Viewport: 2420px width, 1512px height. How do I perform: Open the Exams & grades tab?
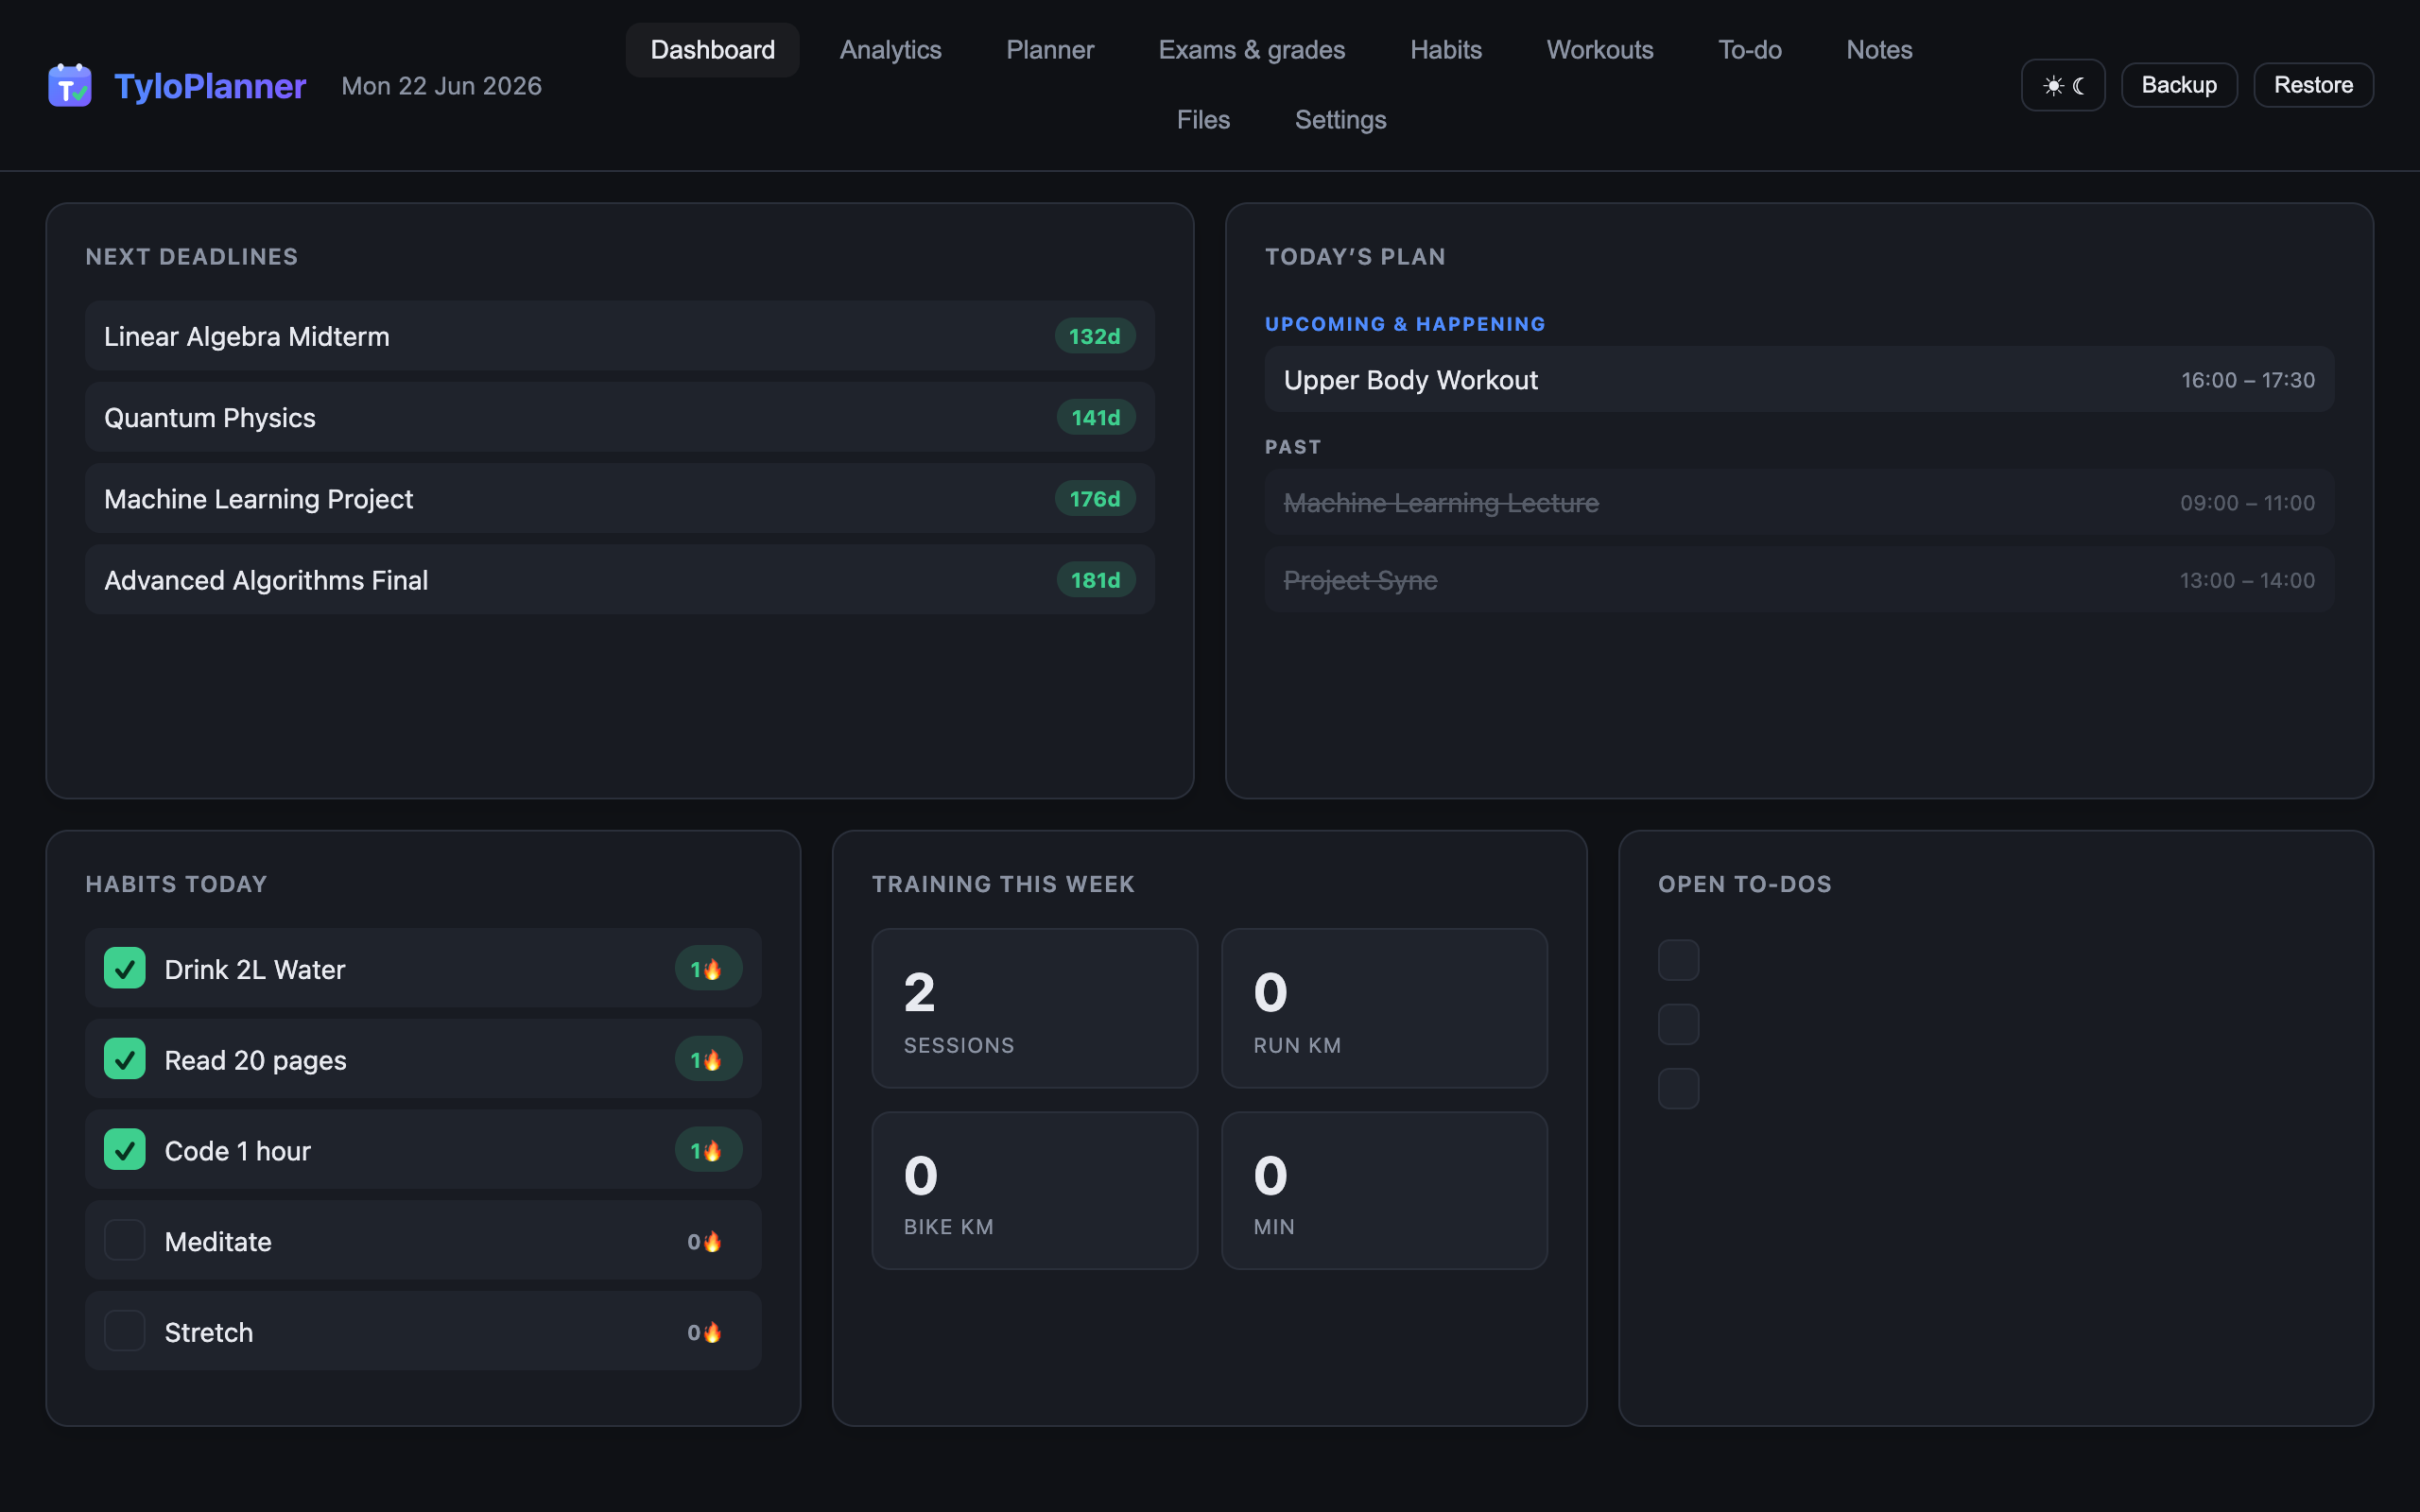1251,50
